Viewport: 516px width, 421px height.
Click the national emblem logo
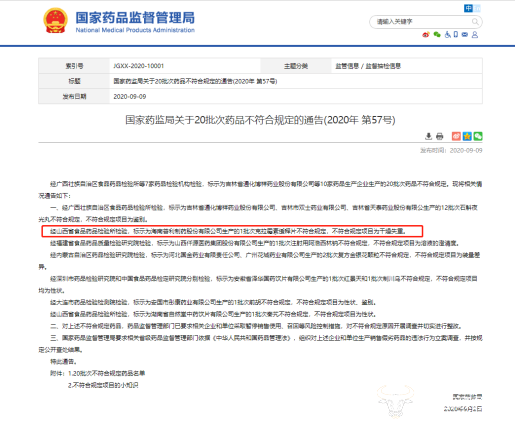[55, 21]
